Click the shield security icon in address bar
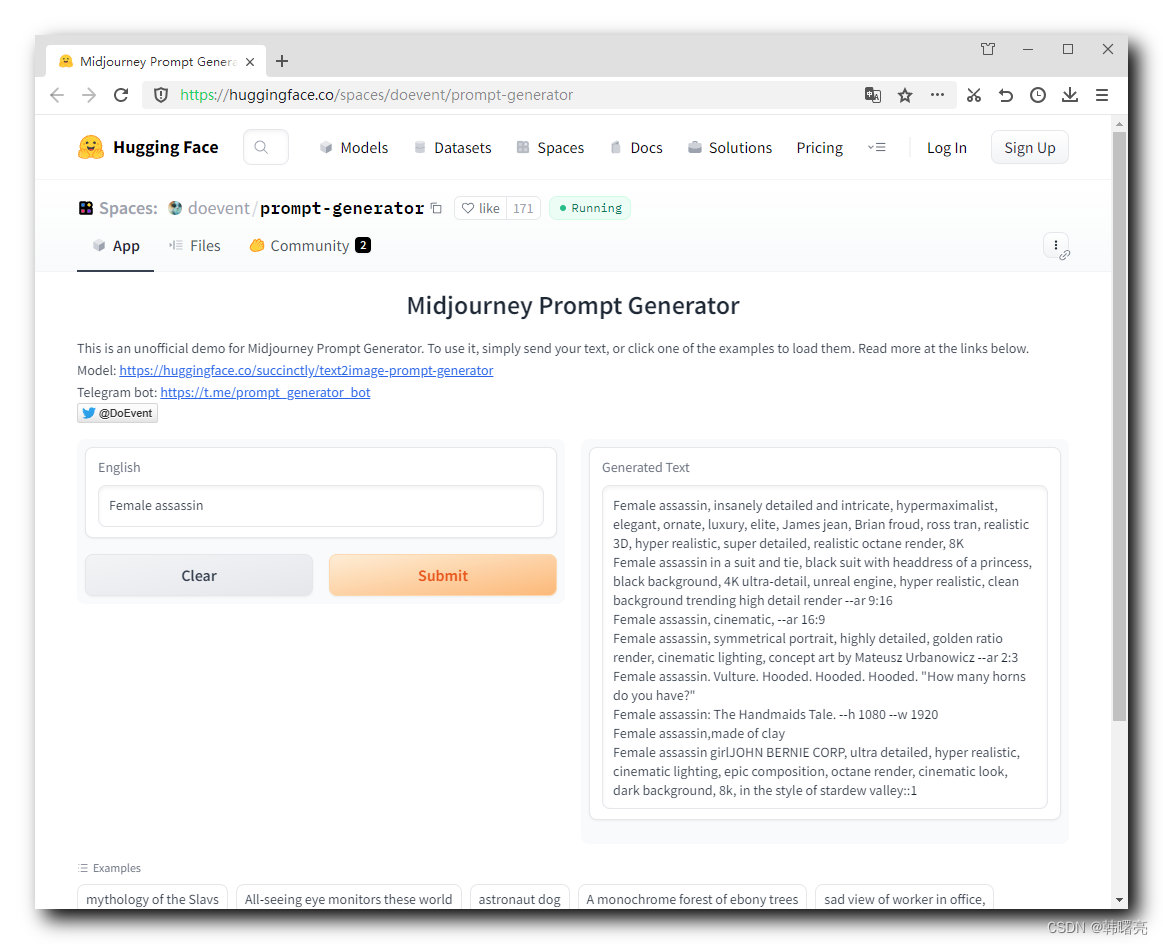This screenshot has height=944, width=1163. 160,95
